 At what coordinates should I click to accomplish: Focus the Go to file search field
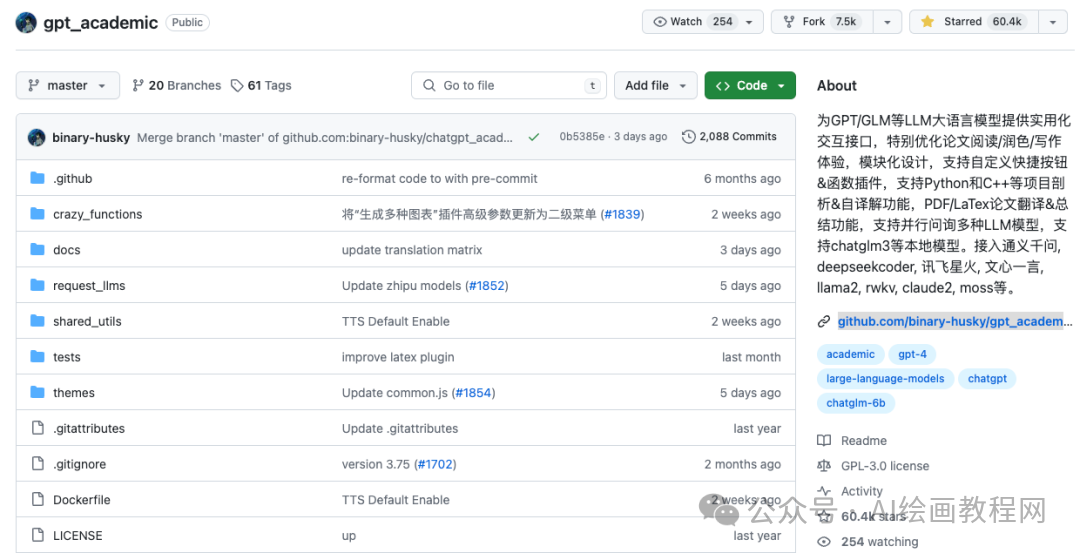pos(509,85)
